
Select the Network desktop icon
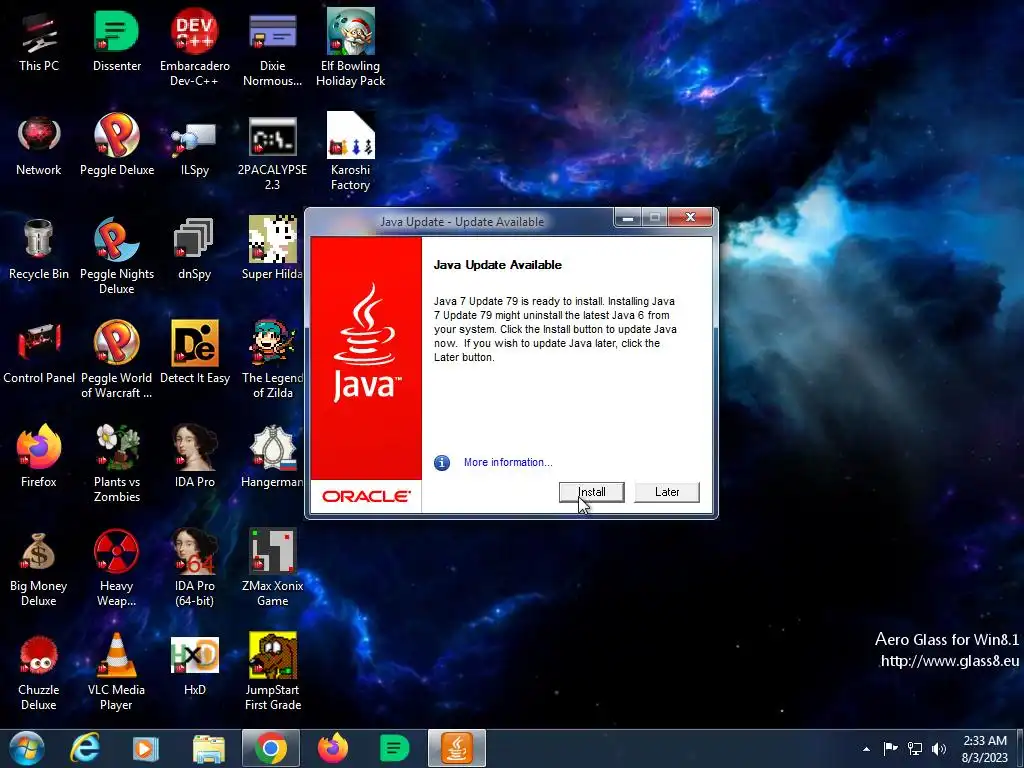click(39, 145)
